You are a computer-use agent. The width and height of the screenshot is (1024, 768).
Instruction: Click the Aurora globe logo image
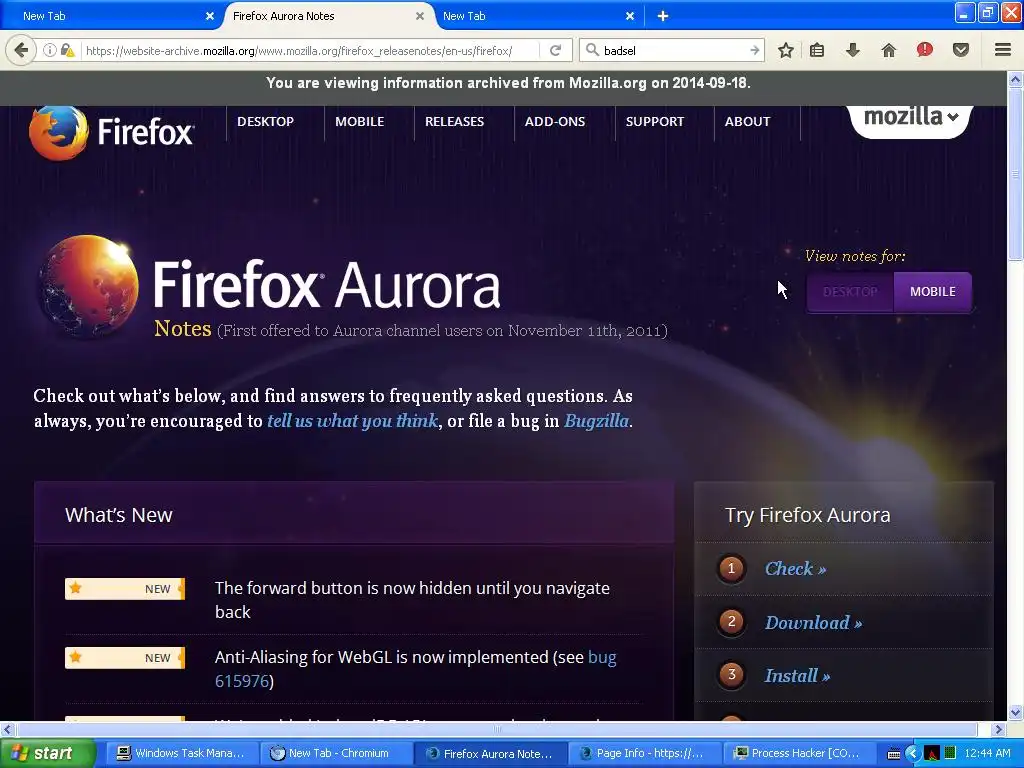coord(88,287)
